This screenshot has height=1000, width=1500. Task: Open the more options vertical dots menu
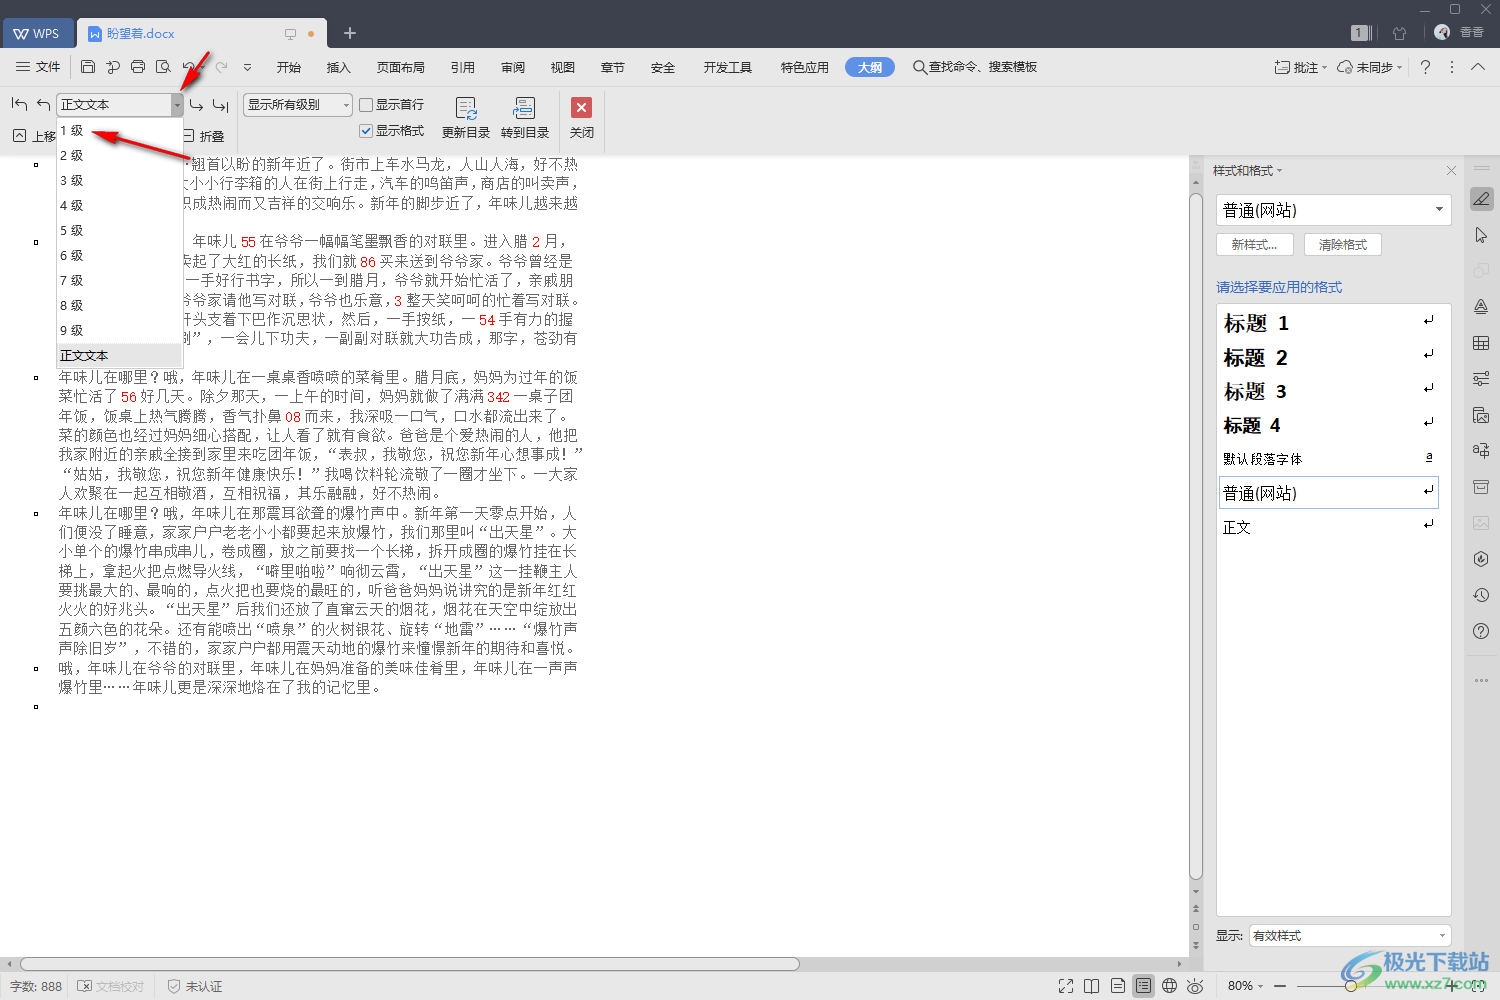(1452, 67)
